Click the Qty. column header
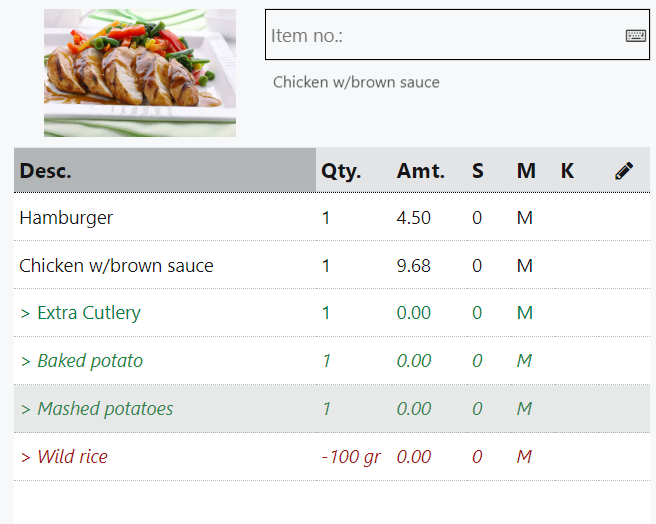Image resolution: width=656 pixels, height=524 pixels. 341,171
